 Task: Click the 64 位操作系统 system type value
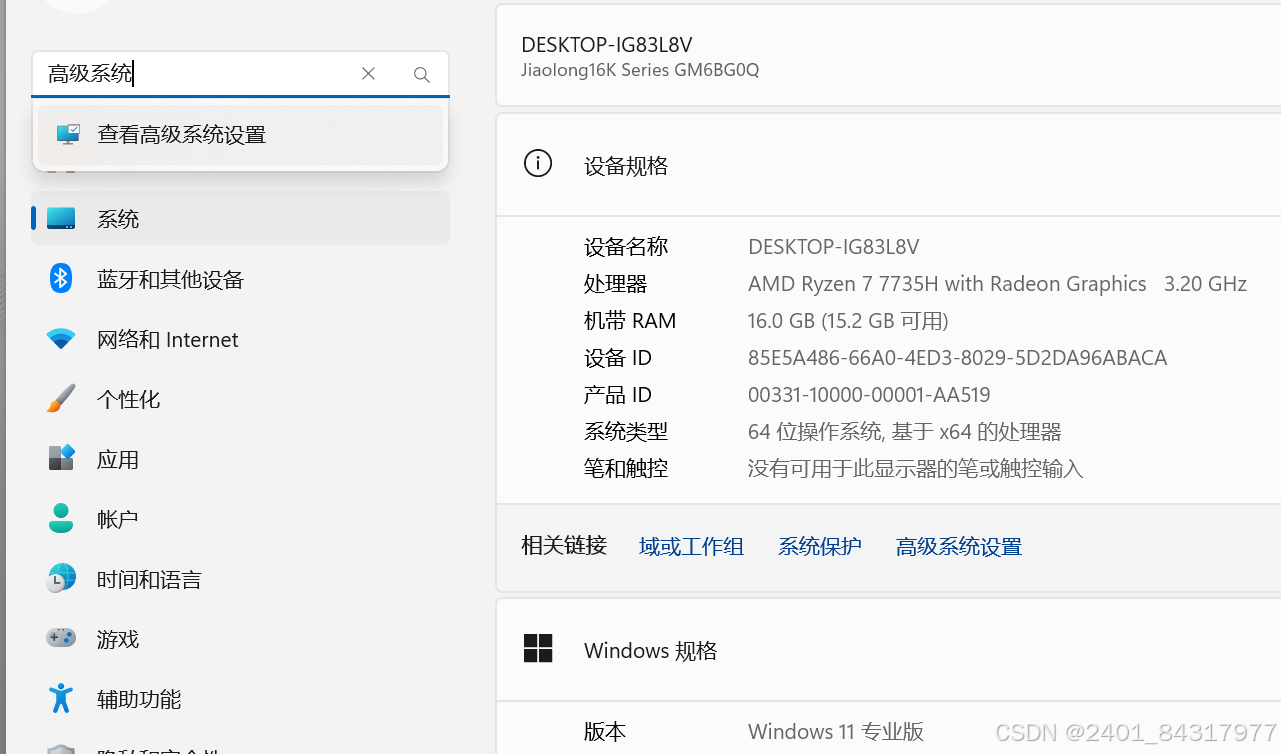click(x=904, y=432)
